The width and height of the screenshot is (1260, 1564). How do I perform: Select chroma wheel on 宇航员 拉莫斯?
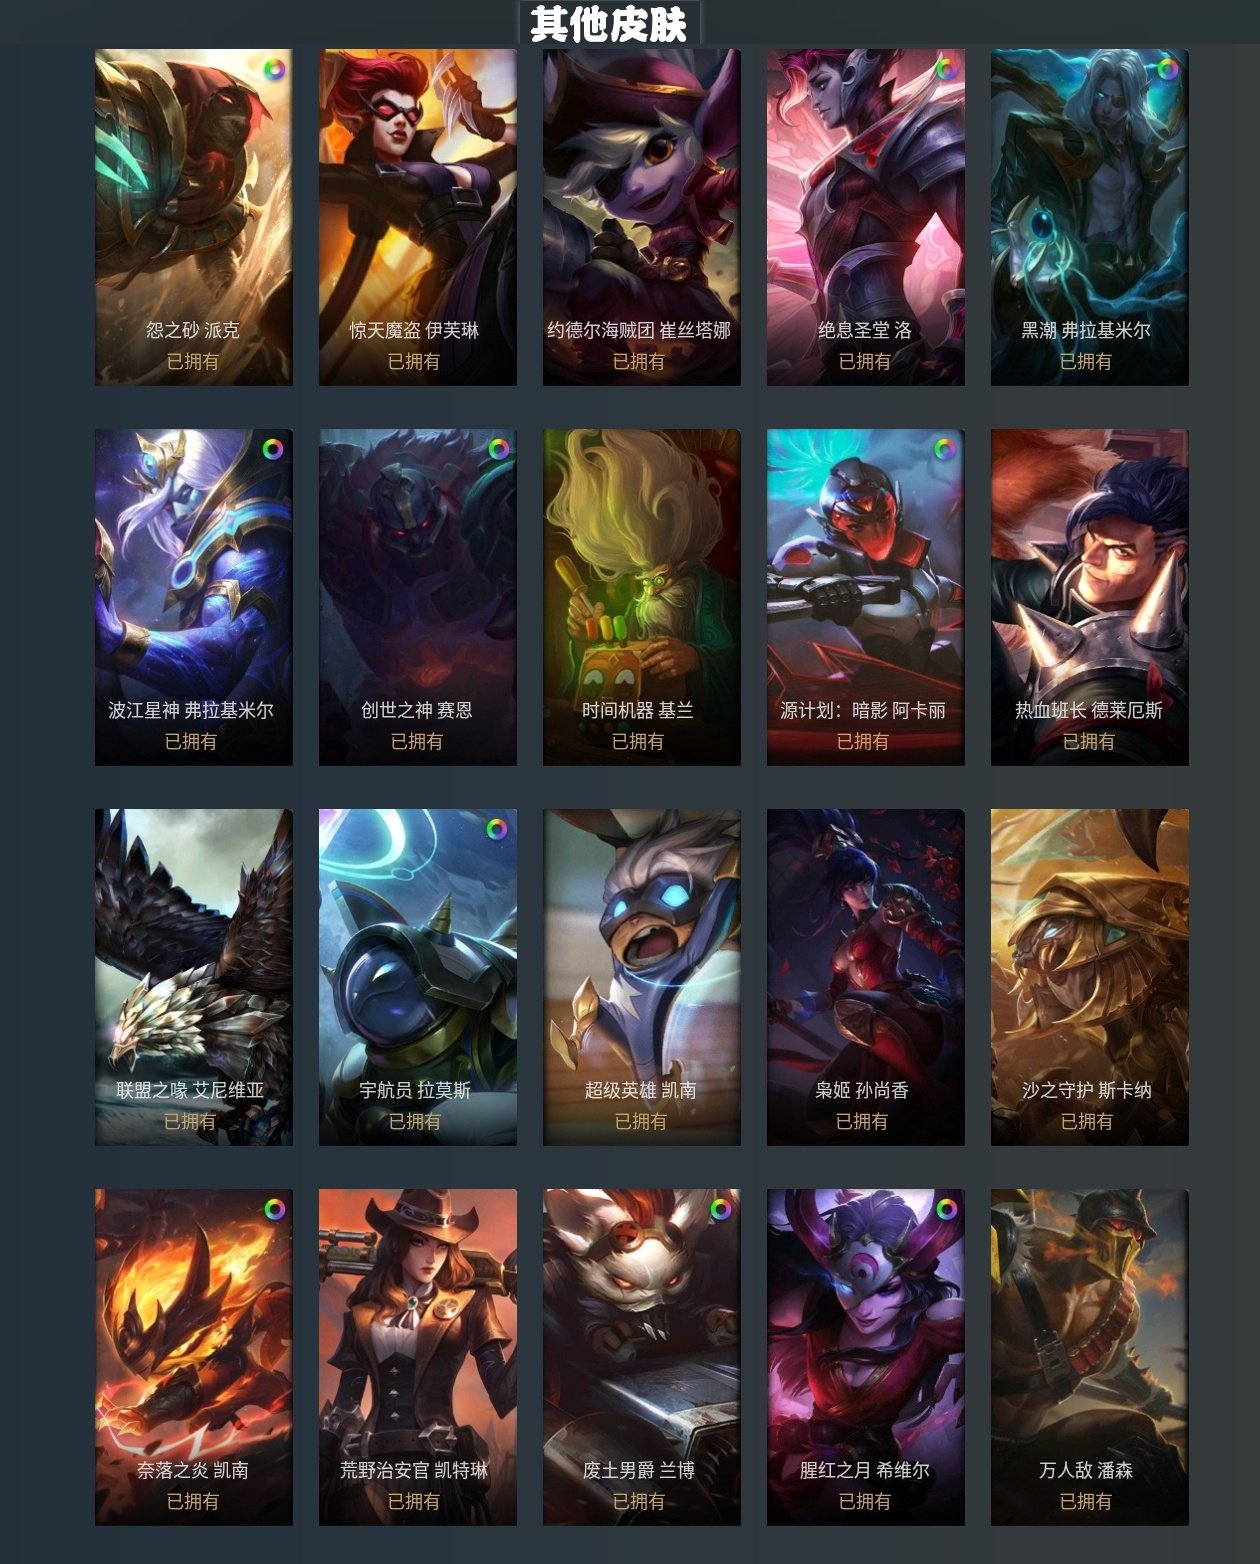pyautogui.click(x=497, y=829)
